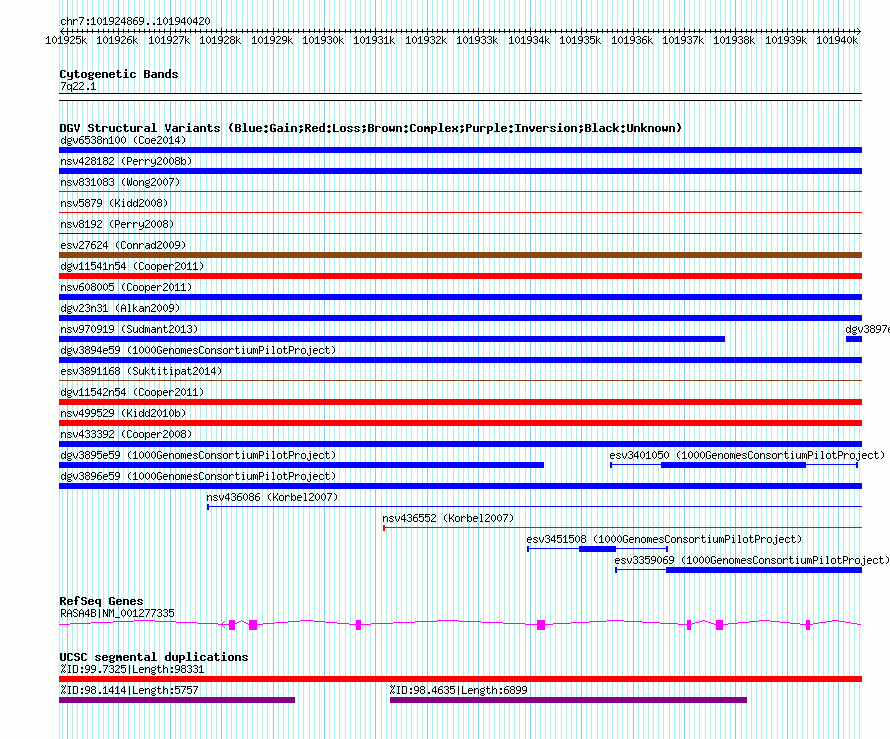Open the RefSeq Genes track title

click(101, 601)
